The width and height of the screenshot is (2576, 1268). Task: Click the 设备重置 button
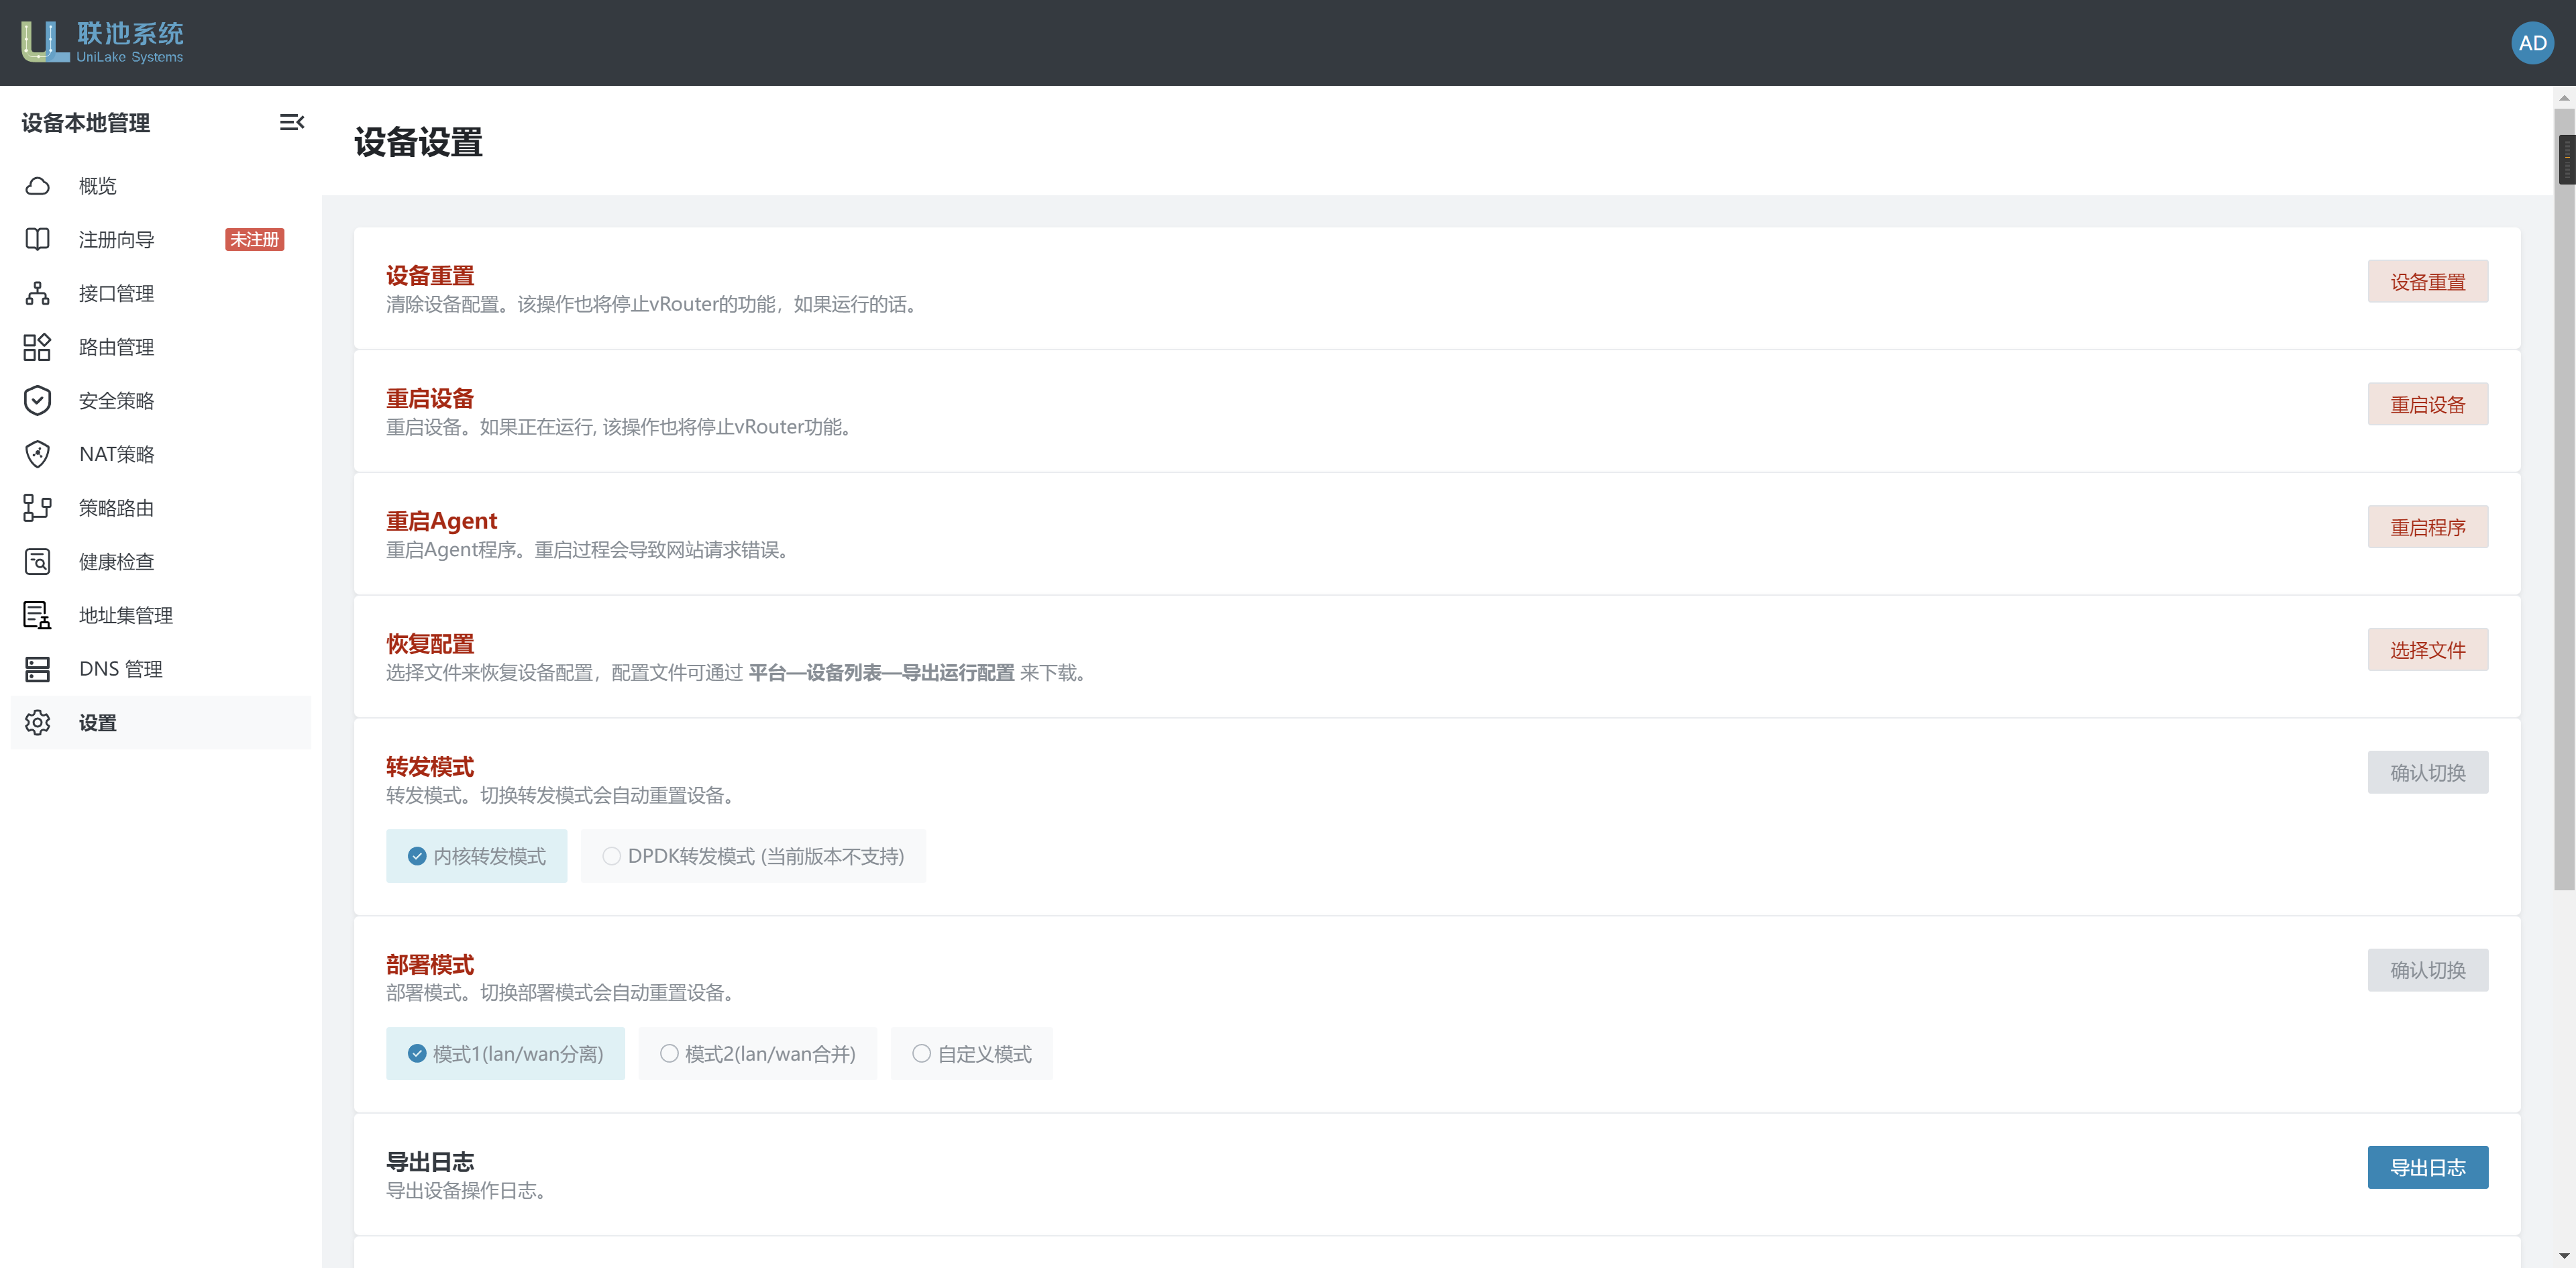(x=2427, y=282)
